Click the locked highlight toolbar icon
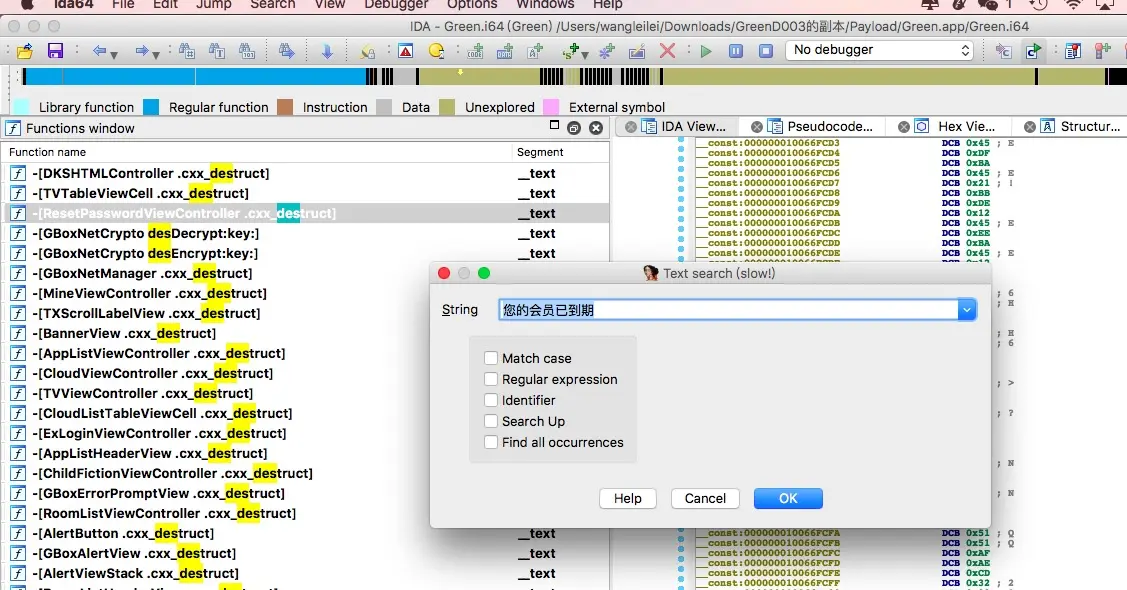 click(x=367, y=51)
